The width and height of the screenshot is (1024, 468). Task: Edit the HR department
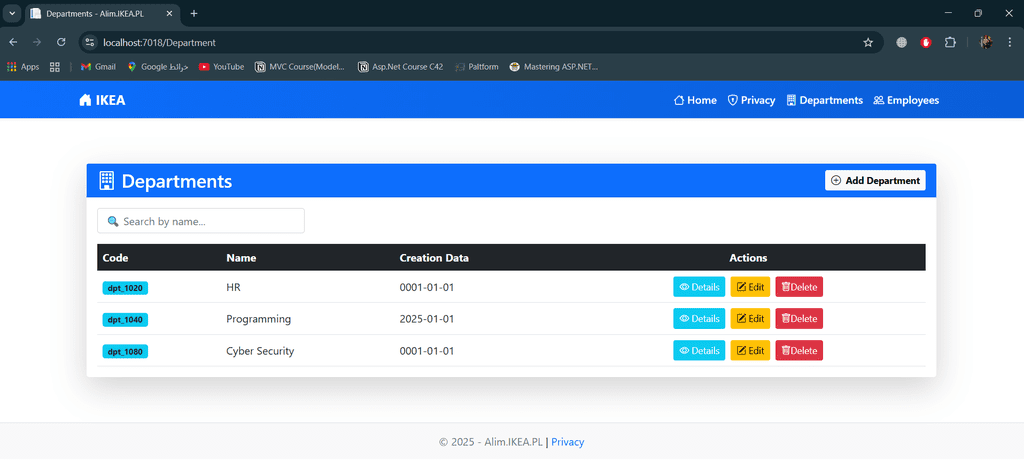[750, 287]
